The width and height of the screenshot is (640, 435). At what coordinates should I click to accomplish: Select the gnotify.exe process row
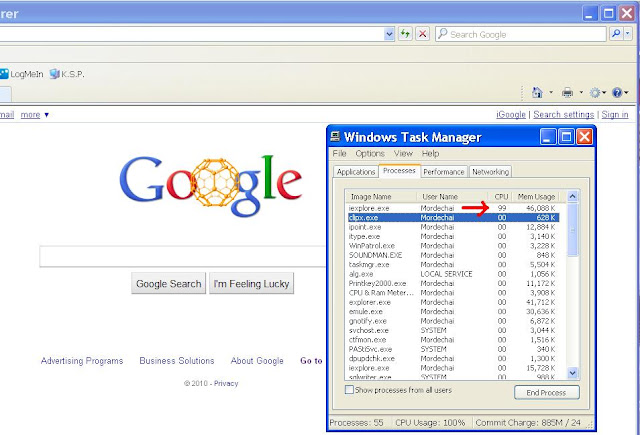453,321
